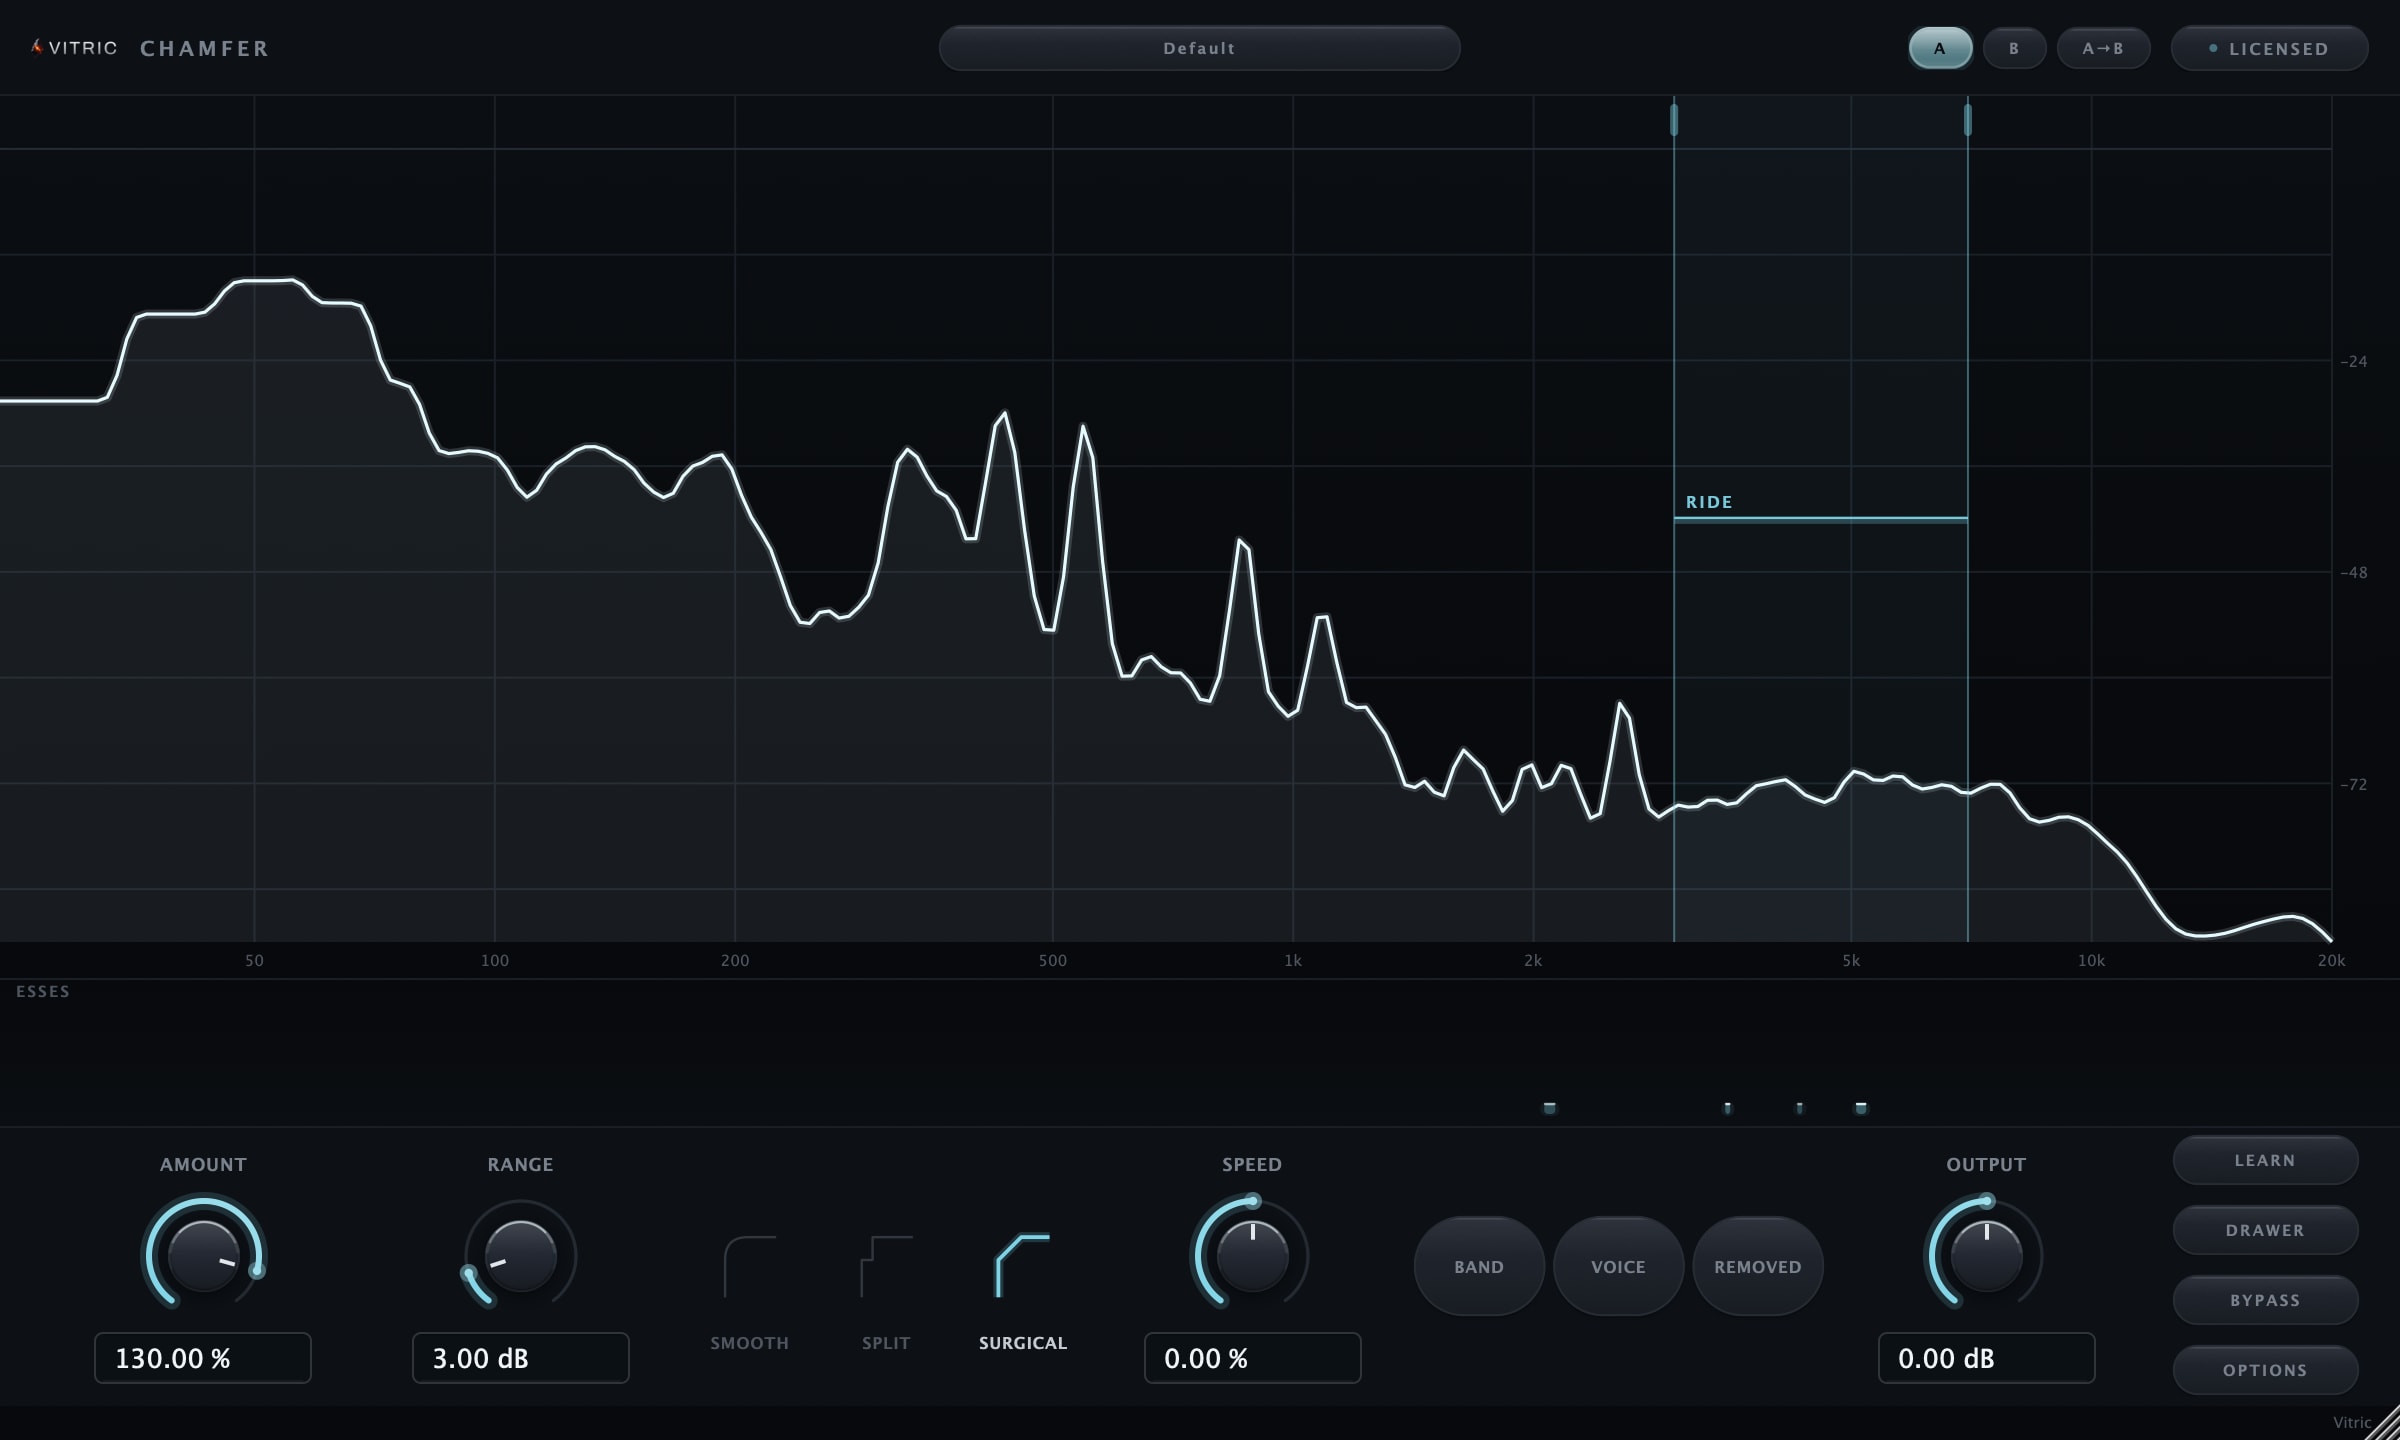Toggle the Band listen button
2400x1440 pixels.
pyautogui.click(x=1479, y=1266)
